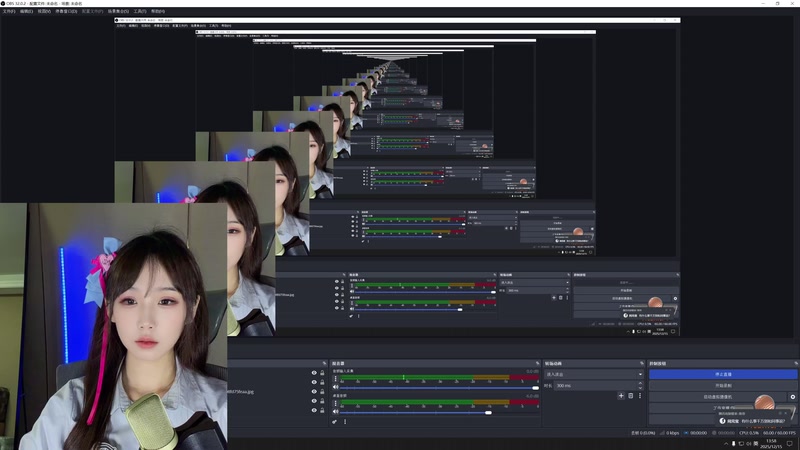This screenshot has width=800, height=450.
Task: Click the 启动虚拟摄像机 virtual camera button
Action: [718, 397]
